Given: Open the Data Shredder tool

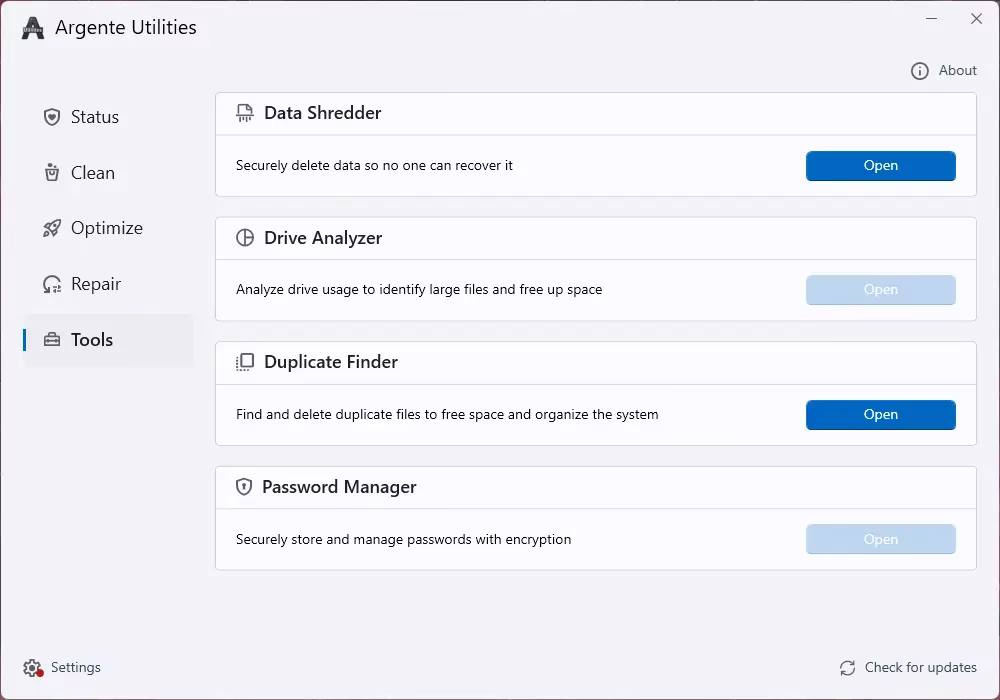Looking at the screenshot, I should pyautogui.click(x=880, y=166).
